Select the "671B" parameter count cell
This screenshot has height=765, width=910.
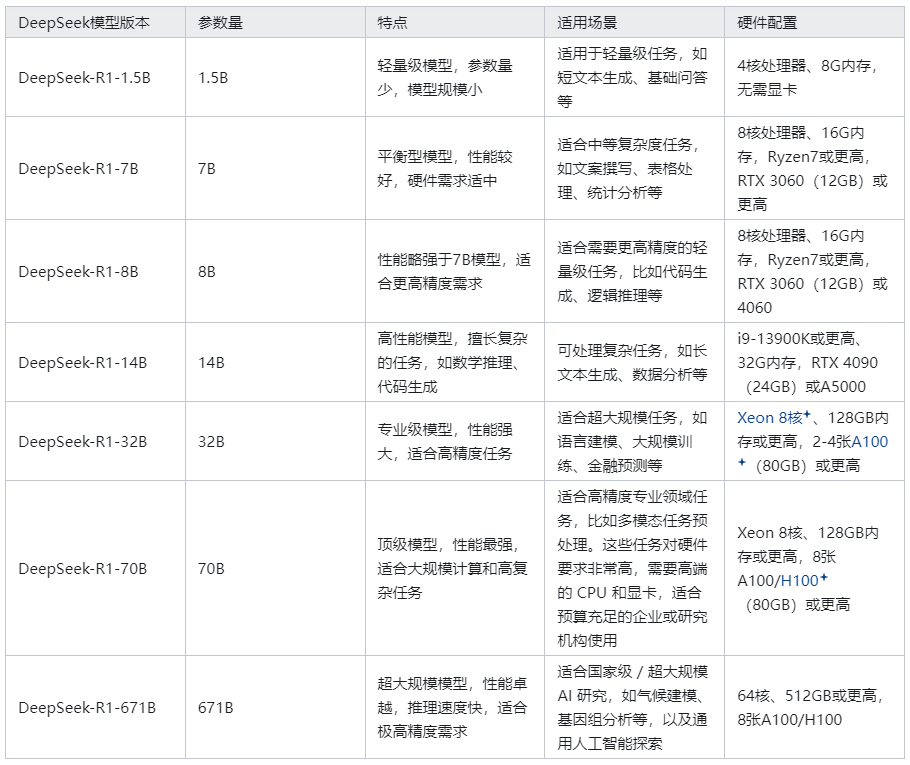pyautogui.click(x=216, y=708)
